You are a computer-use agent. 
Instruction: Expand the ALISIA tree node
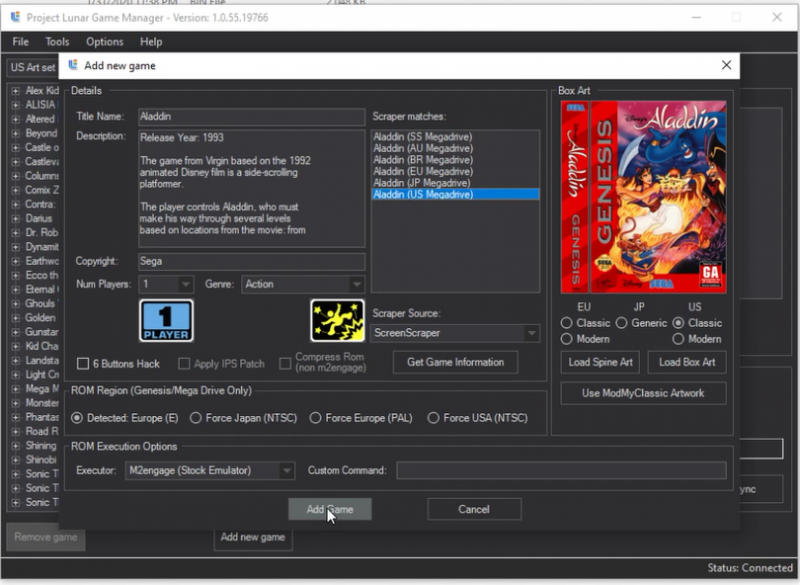tap(15, 105)
